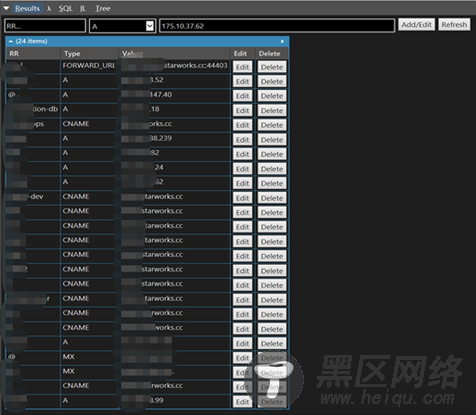Collapse the results pane triangle
This screenshot has height=415, width=476.
(x=6, y=8)
